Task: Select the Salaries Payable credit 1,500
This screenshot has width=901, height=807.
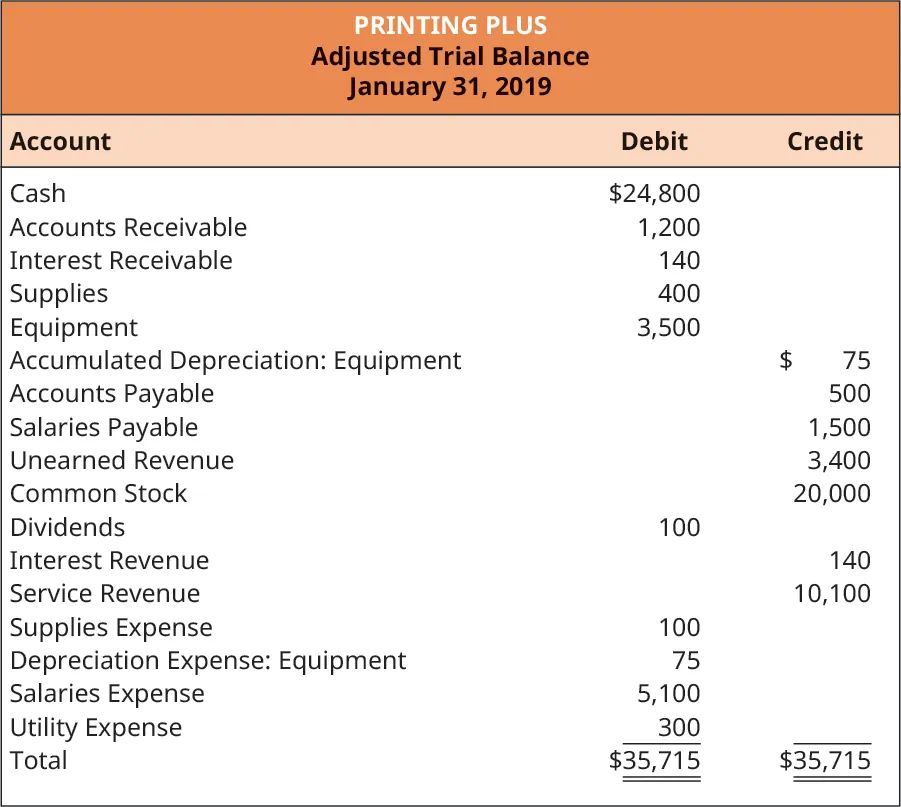Action: 839,427
